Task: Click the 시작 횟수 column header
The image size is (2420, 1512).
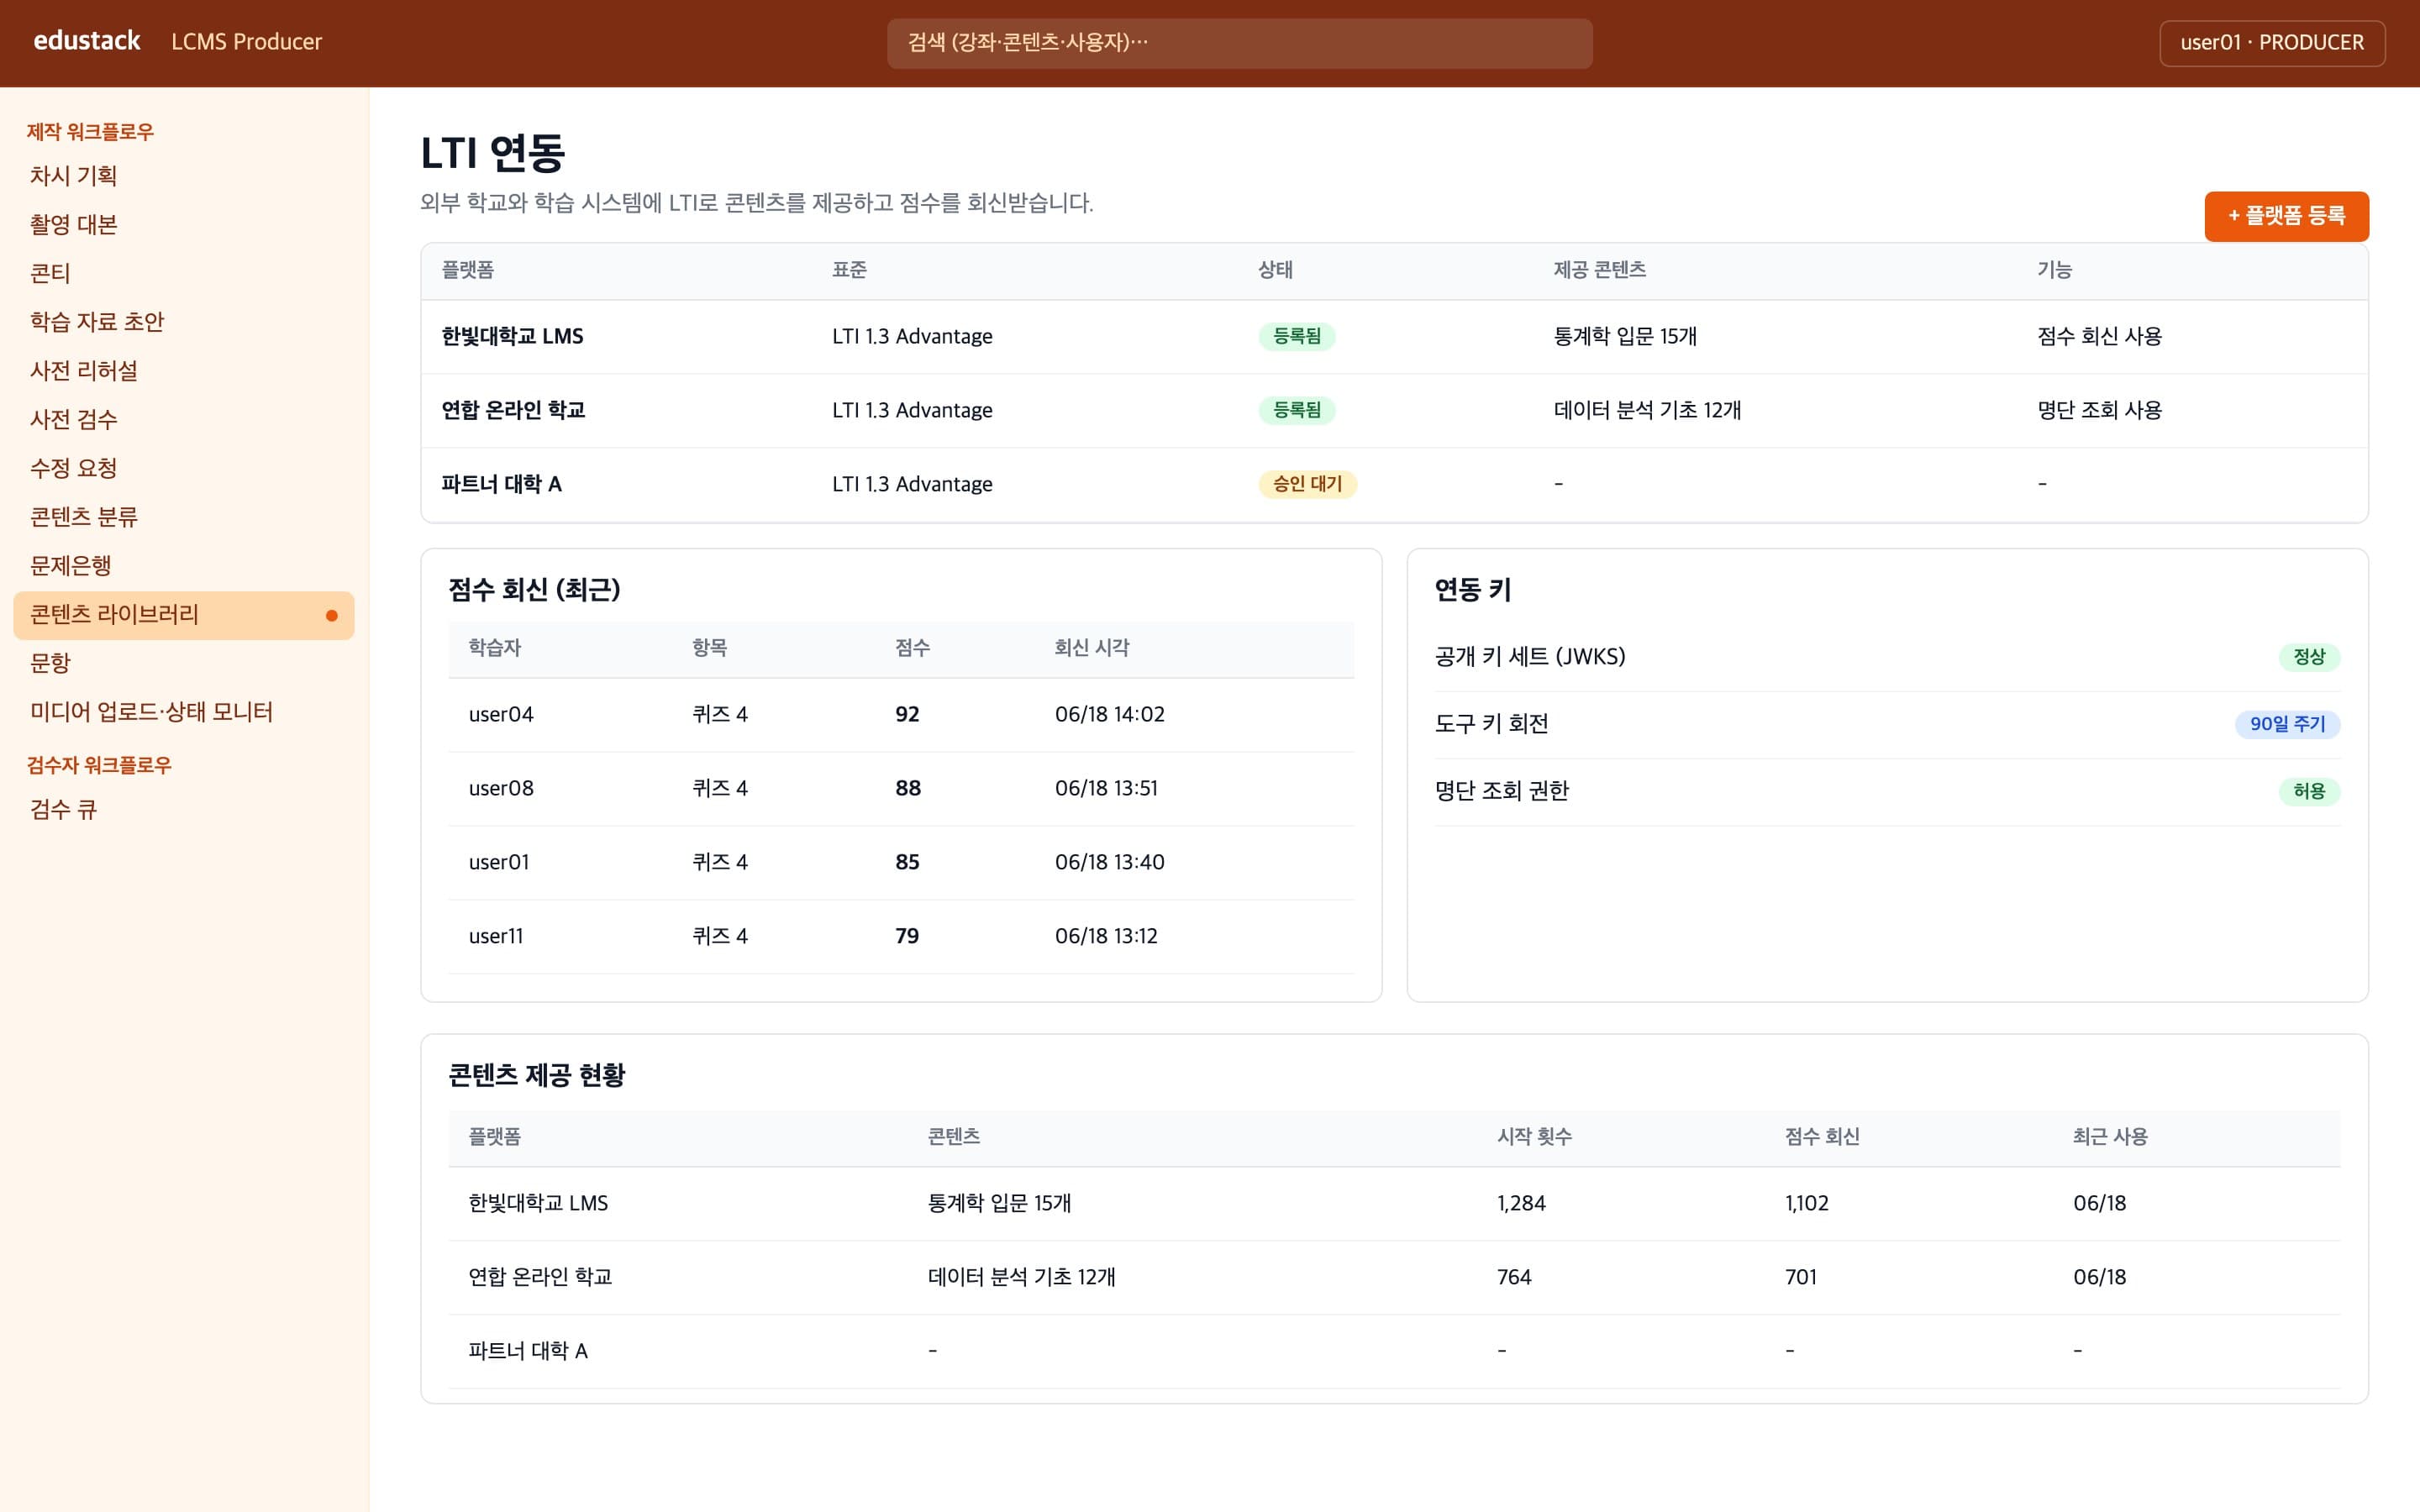Action: click(1534, 1137)
